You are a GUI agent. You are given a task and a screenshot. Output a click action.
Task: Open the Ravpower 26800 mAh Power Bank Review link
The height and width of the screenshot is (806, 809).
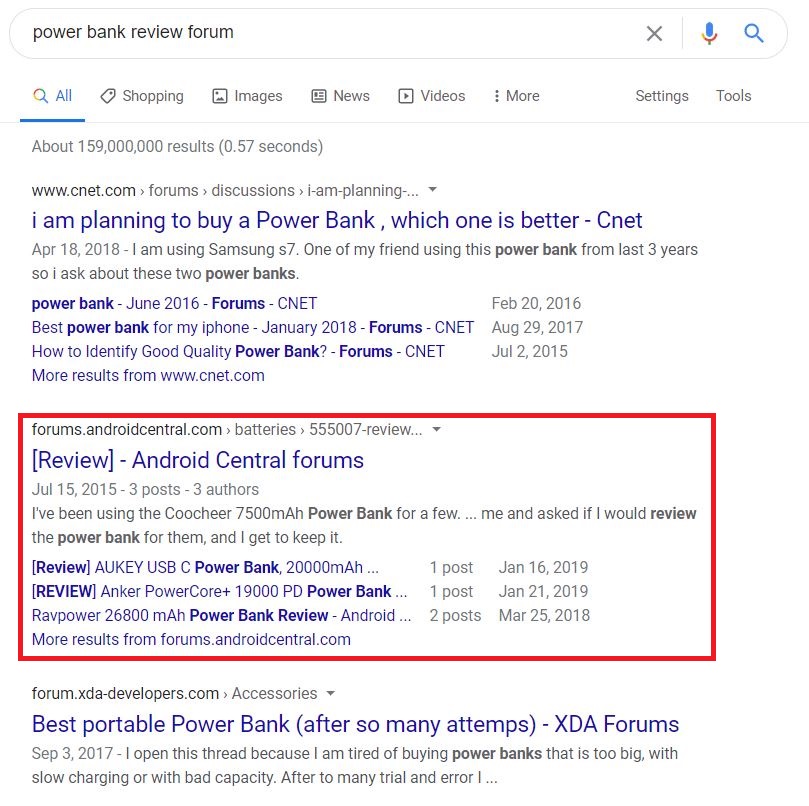tap(221, 616)
